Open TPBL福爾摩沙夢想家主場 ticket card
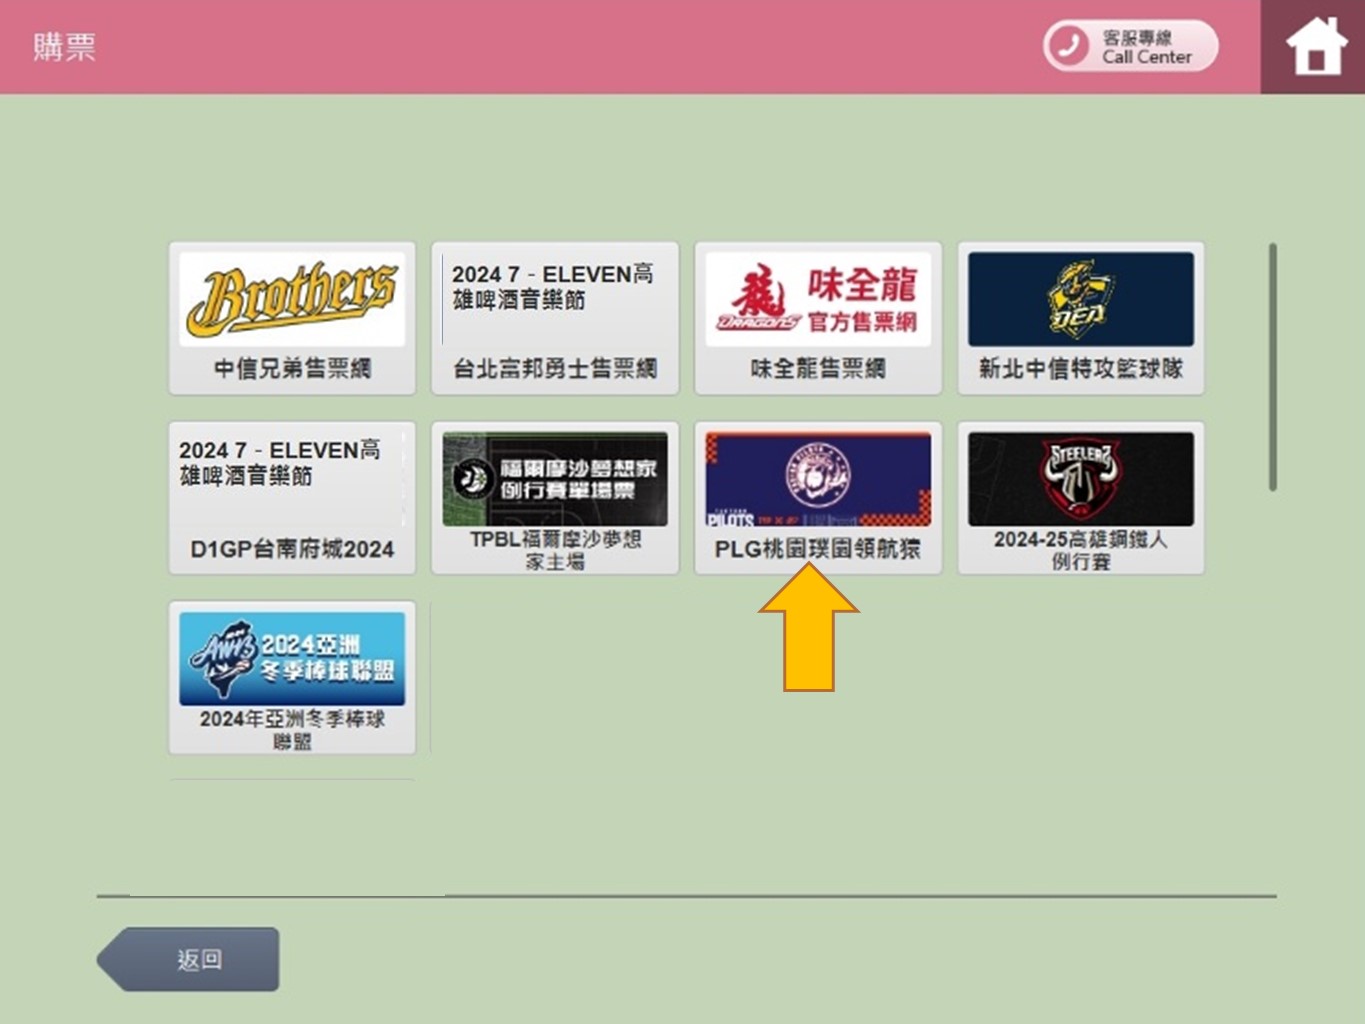The height and width of the screenshot is (1024, 1365). pyautogui.click(x=555, y=498)
